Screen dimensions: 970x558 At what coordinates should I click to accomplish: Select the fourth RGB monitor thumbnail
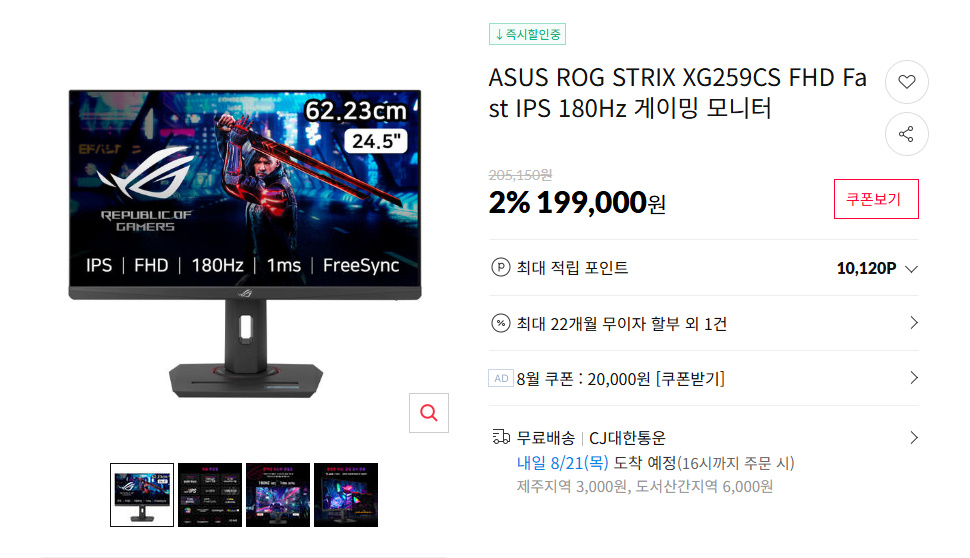[x=346, y=495]
